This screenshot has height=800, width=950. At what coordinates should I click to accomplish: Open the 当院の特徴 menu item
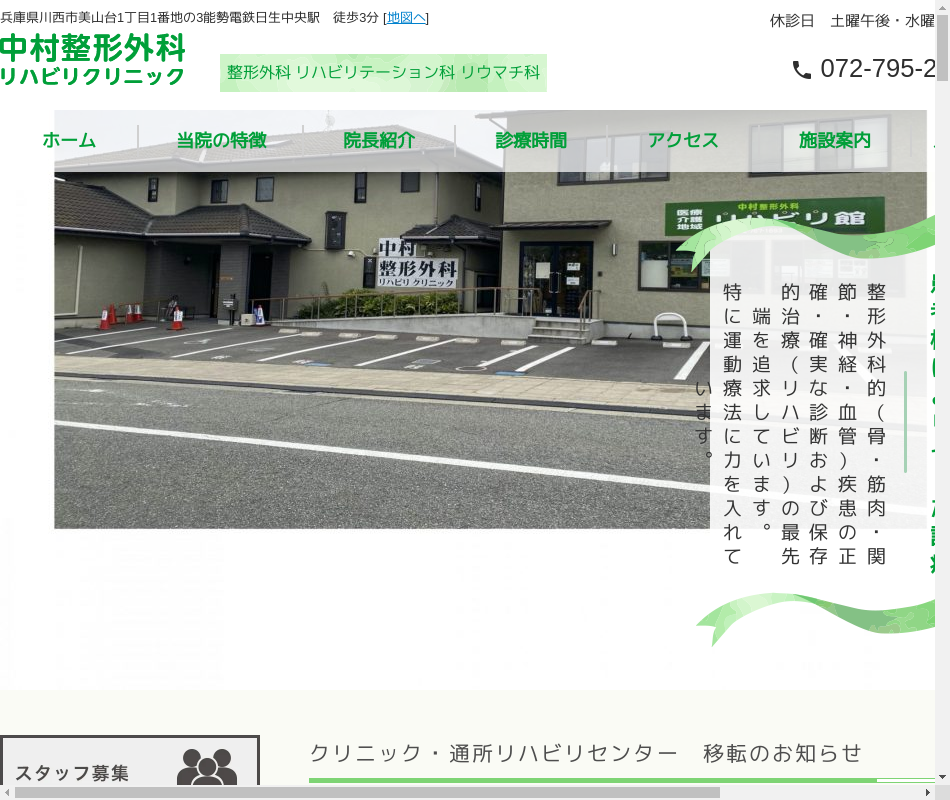(221, 140)
